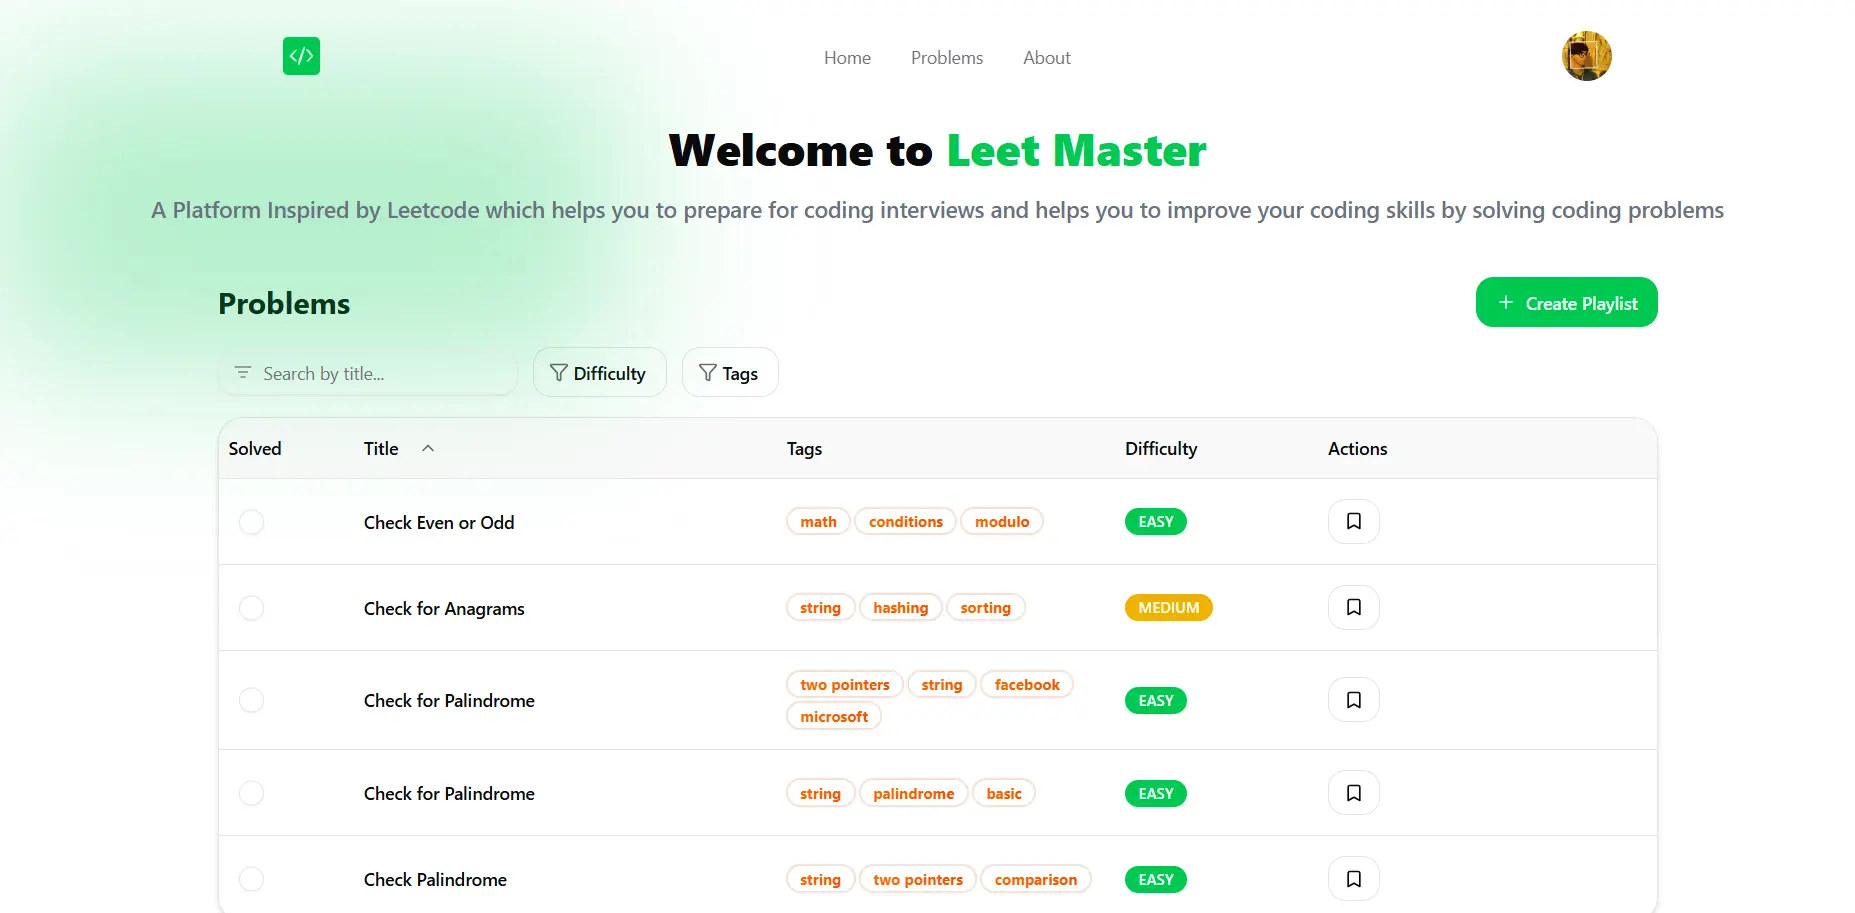Open the Tags filter dropdown
The height and width of the screenshot is (913, 1855).
coord(729,373)
